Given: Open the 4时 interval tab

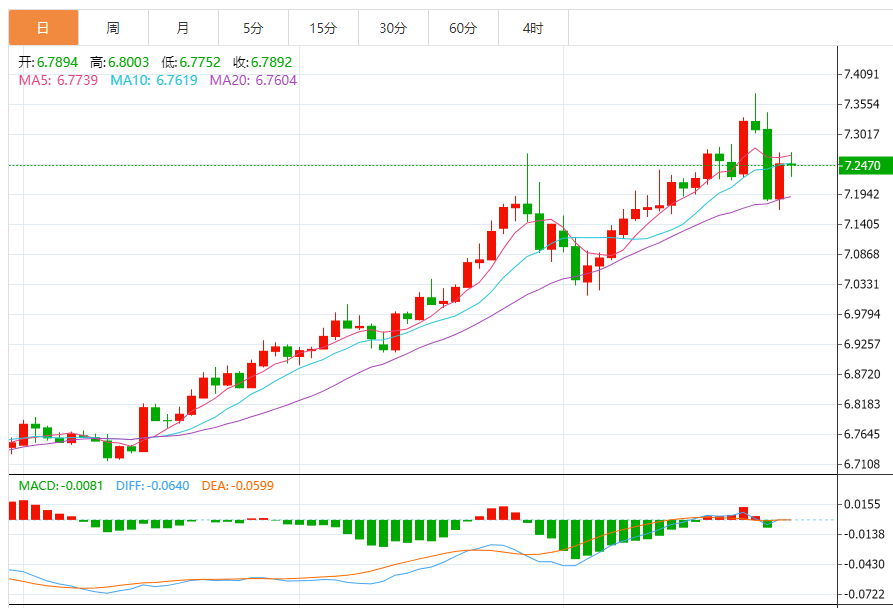Looking at the screenshot, I should coord(534,27).
